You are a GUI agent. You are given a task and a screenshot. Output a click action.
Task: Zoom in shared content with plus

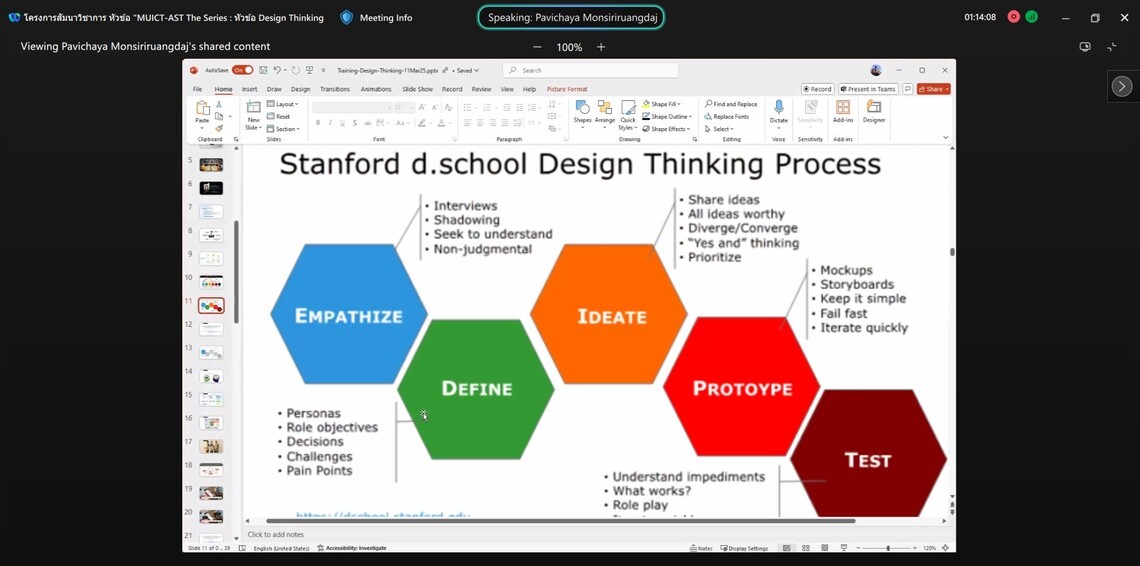tap(601, 47)
